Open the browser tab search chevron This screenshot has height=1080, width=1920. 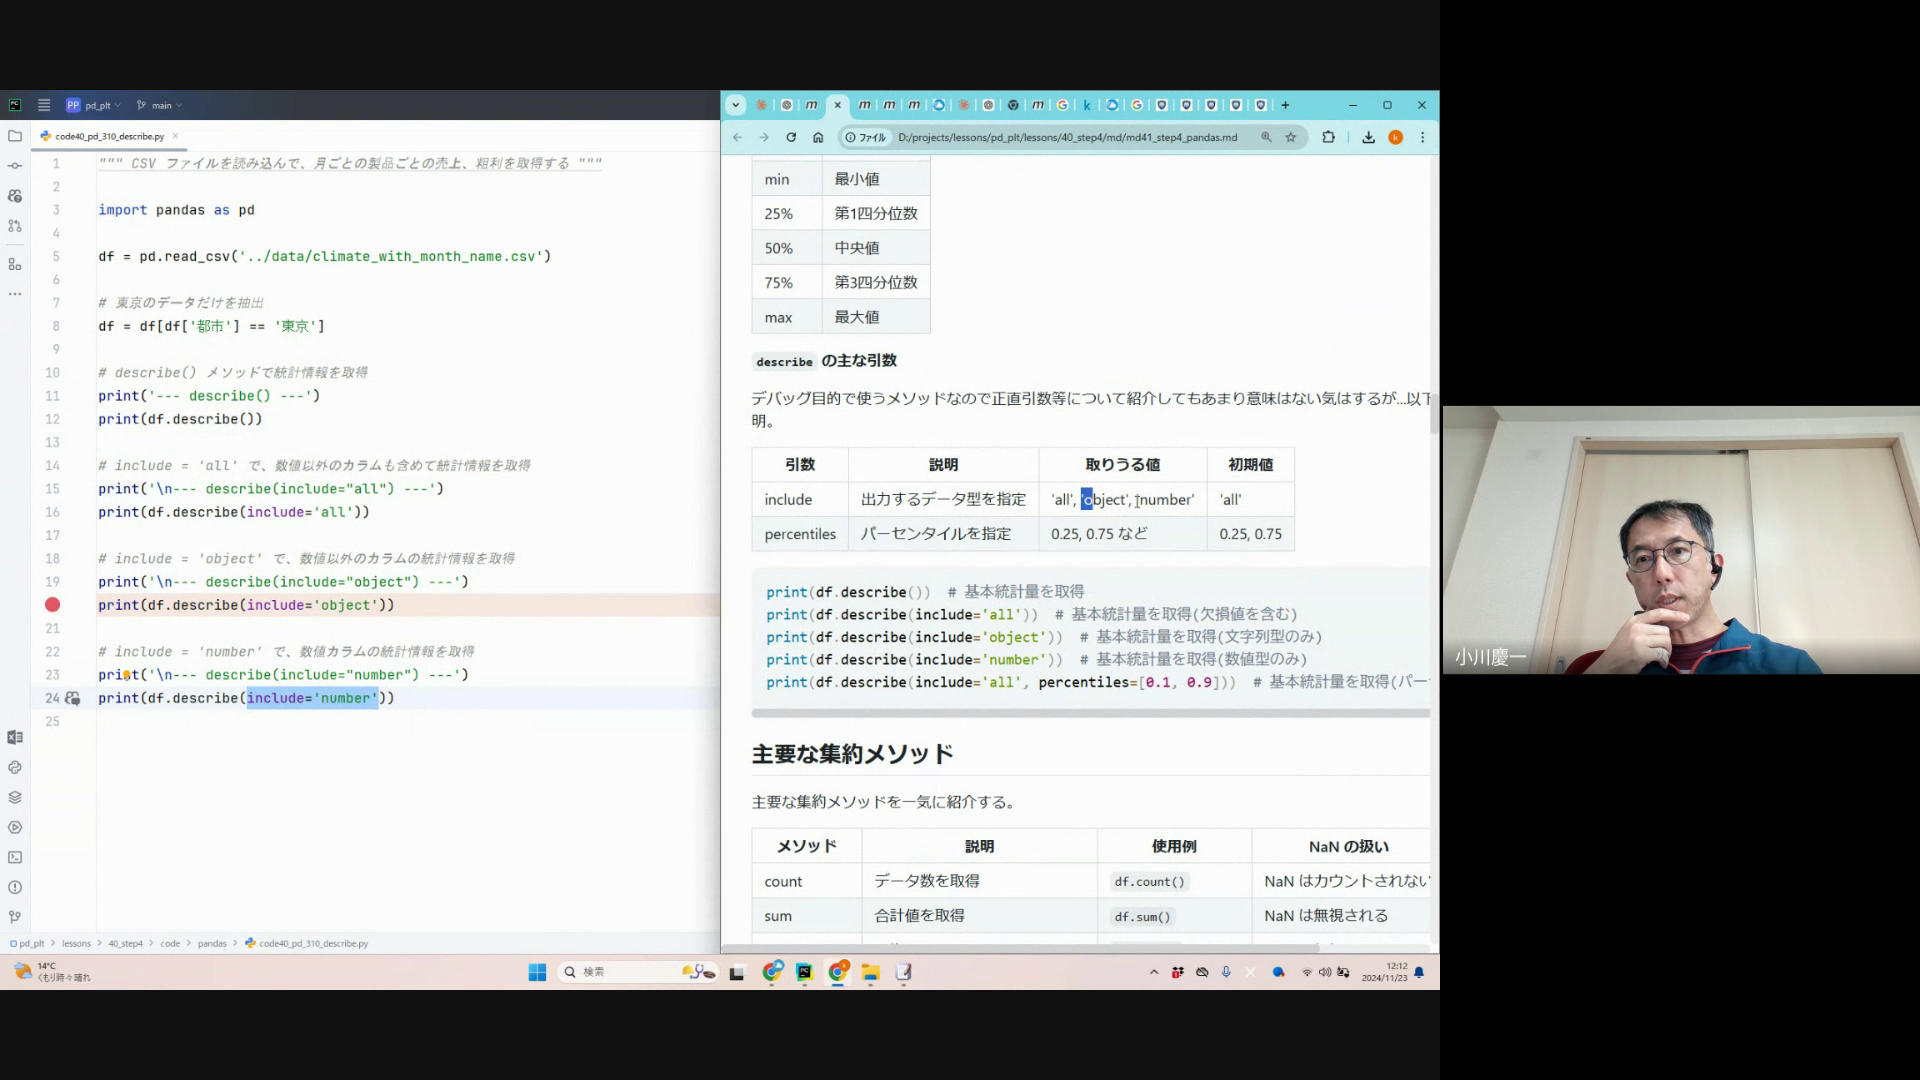[736, 105]
